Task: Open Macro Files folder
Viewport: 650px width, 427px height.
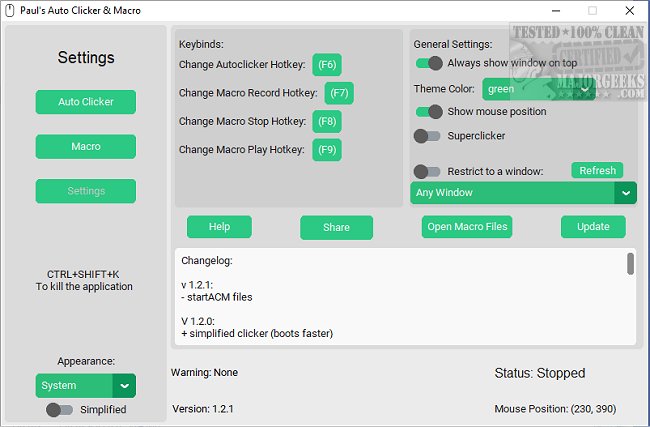Action: (x=467, y=227)
